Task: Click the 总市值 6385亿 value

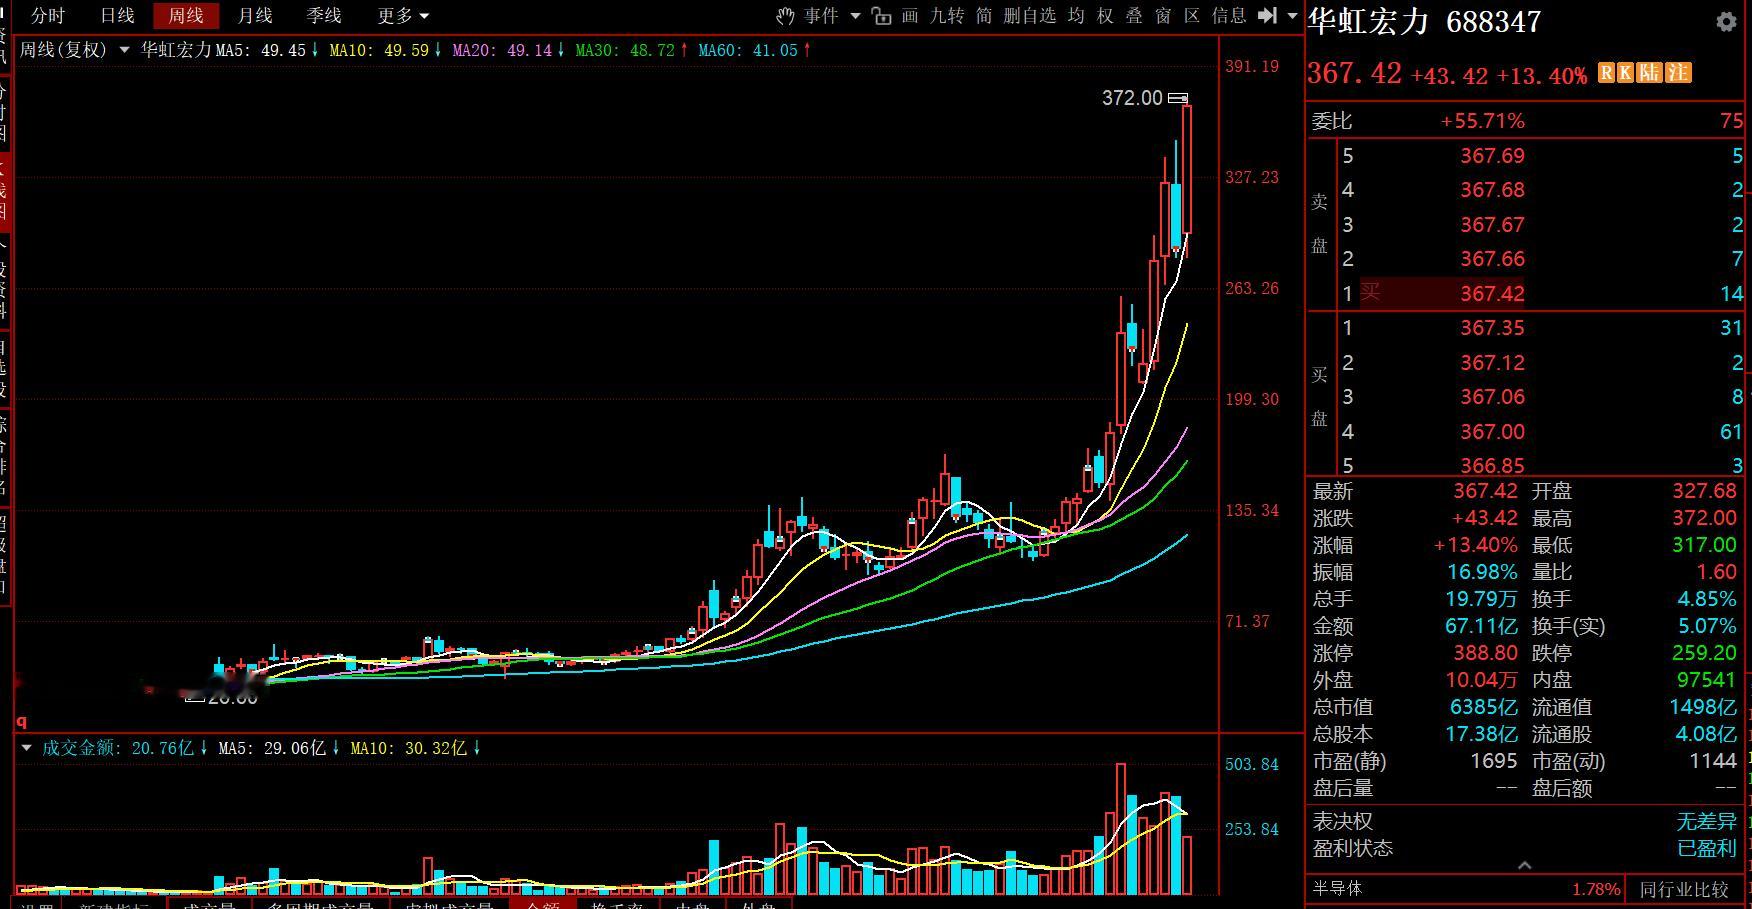Action: [x=1484, y=707]
